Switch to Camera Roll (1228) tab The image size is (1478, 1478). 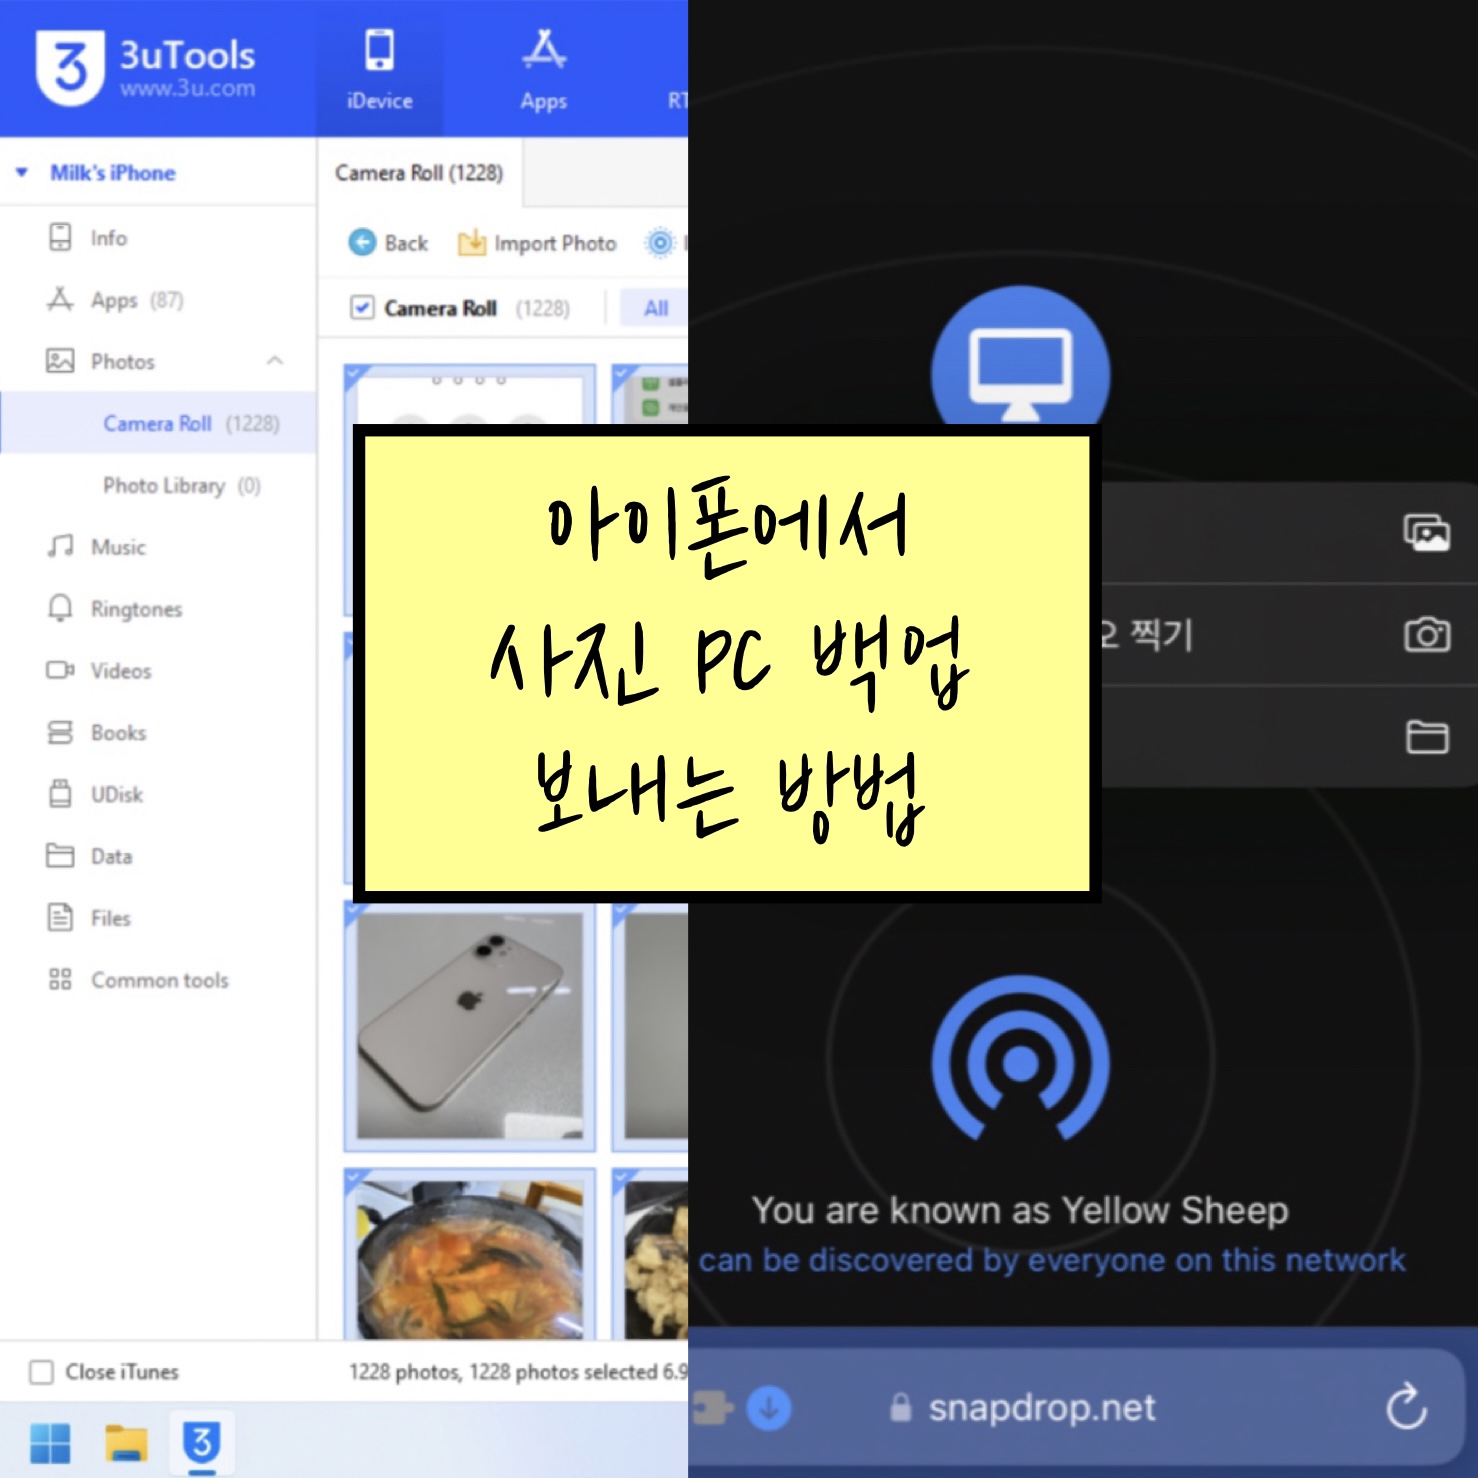point(420,173)
